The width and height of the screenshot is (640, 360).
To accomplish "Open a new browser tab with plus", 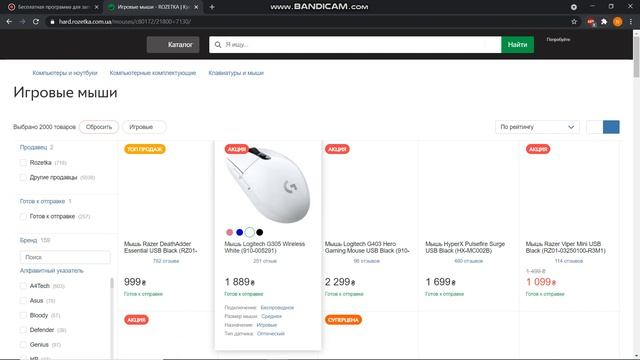I will click(x=212, y=7).
